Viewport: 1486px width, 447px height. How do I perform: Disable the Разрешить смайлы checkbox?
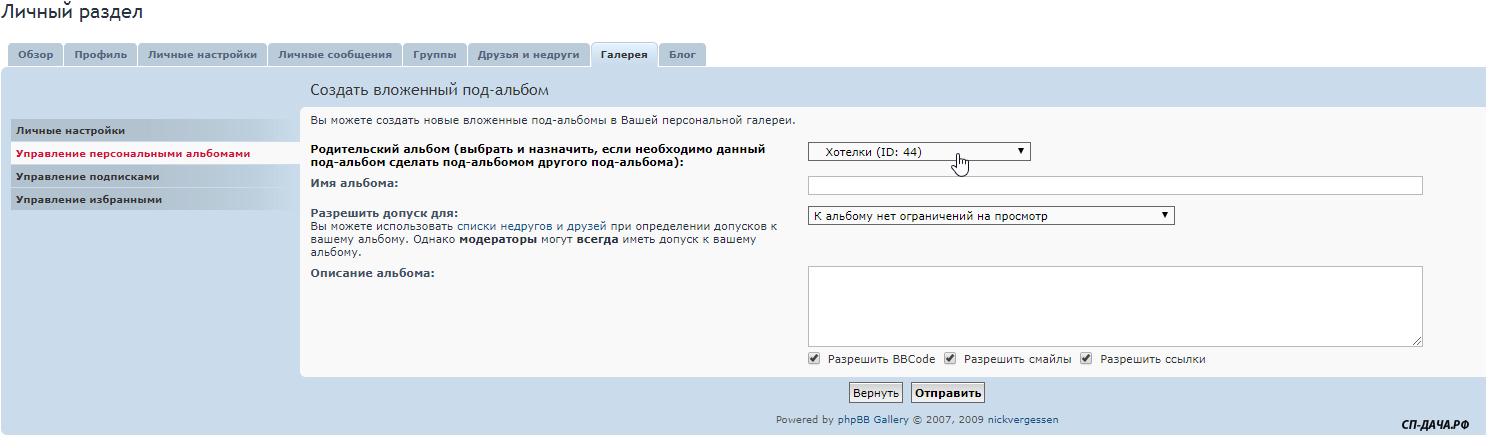(950, 359)
